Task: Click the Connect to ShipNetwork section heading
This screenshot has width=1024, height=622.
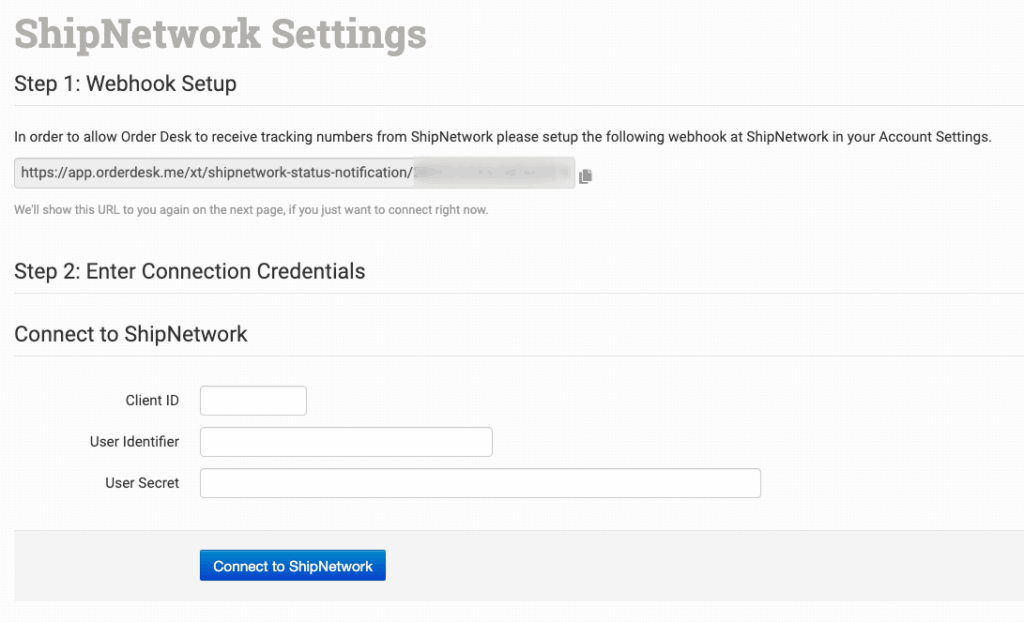Action: pyautogui.click(x=131, y=334)
